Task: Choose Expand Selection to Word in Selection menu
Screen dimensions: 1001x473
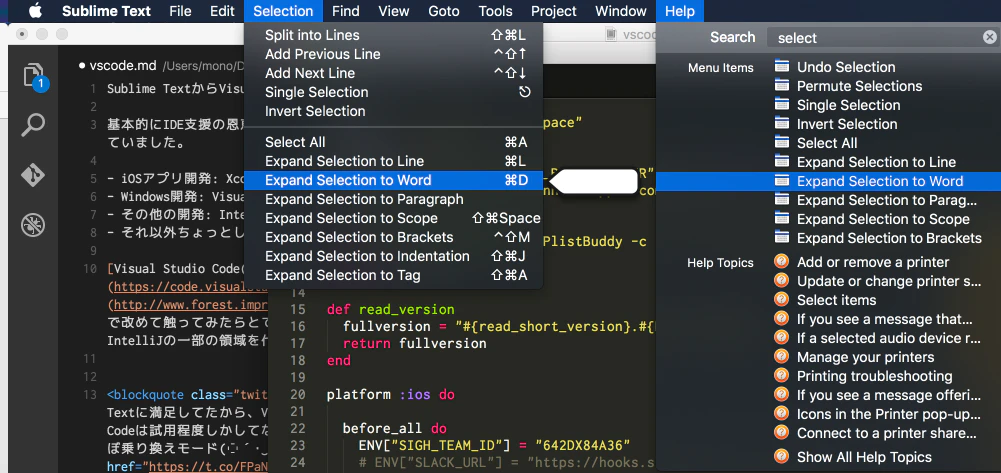Action: (x=393, y=180)
